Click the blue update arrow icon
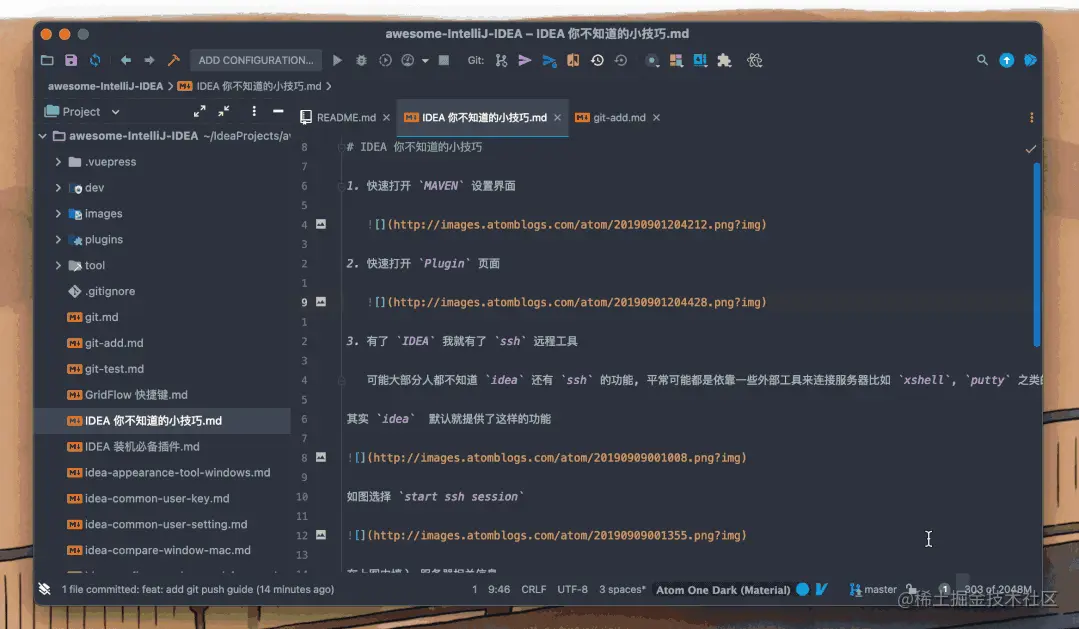Image resolution: width=1079 pixels, height=629 pixels. tap(1006, 61)
